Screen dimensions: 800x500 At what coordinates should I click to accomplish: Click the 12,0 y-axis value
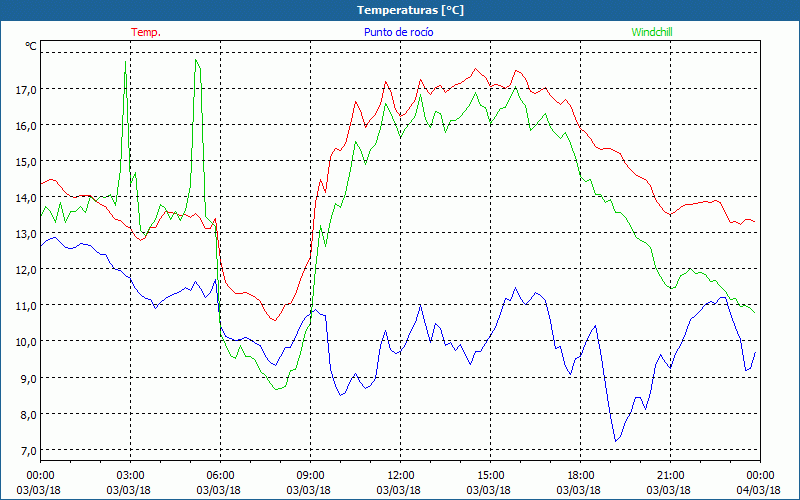(27, 270)
